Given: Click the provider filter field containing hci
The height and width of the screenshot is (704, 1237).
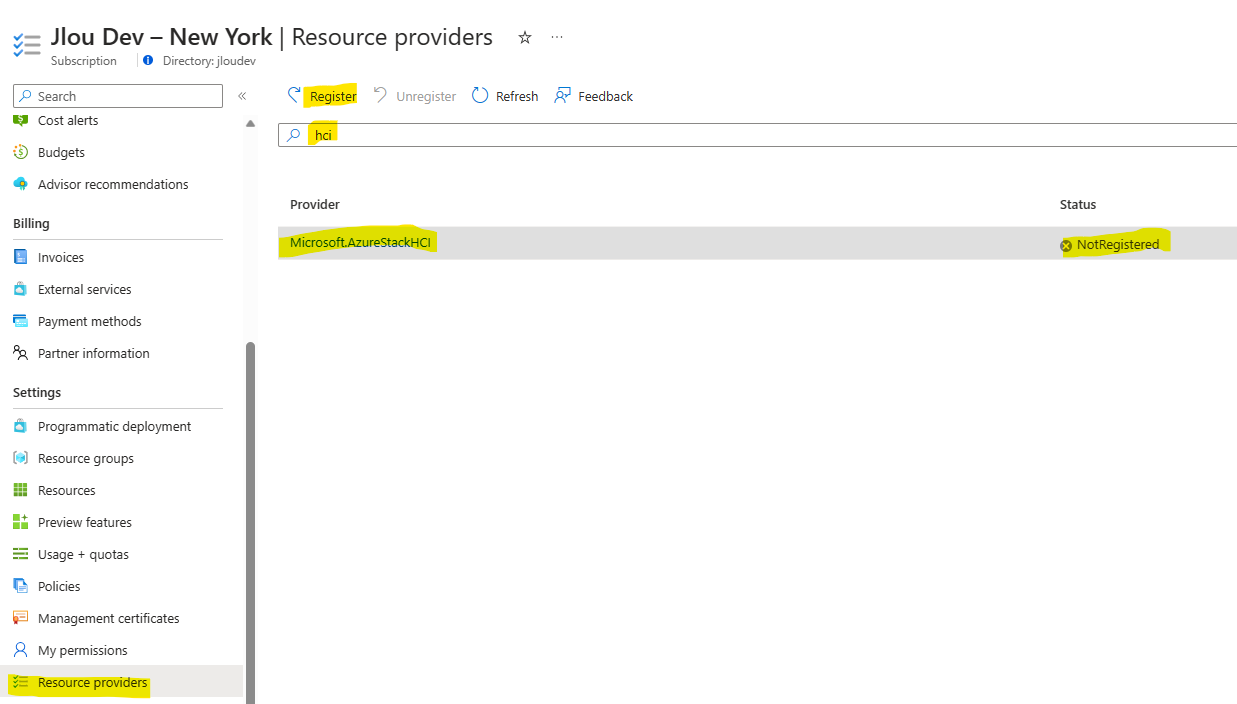Looking at the screenshot, I should (757, 135).
